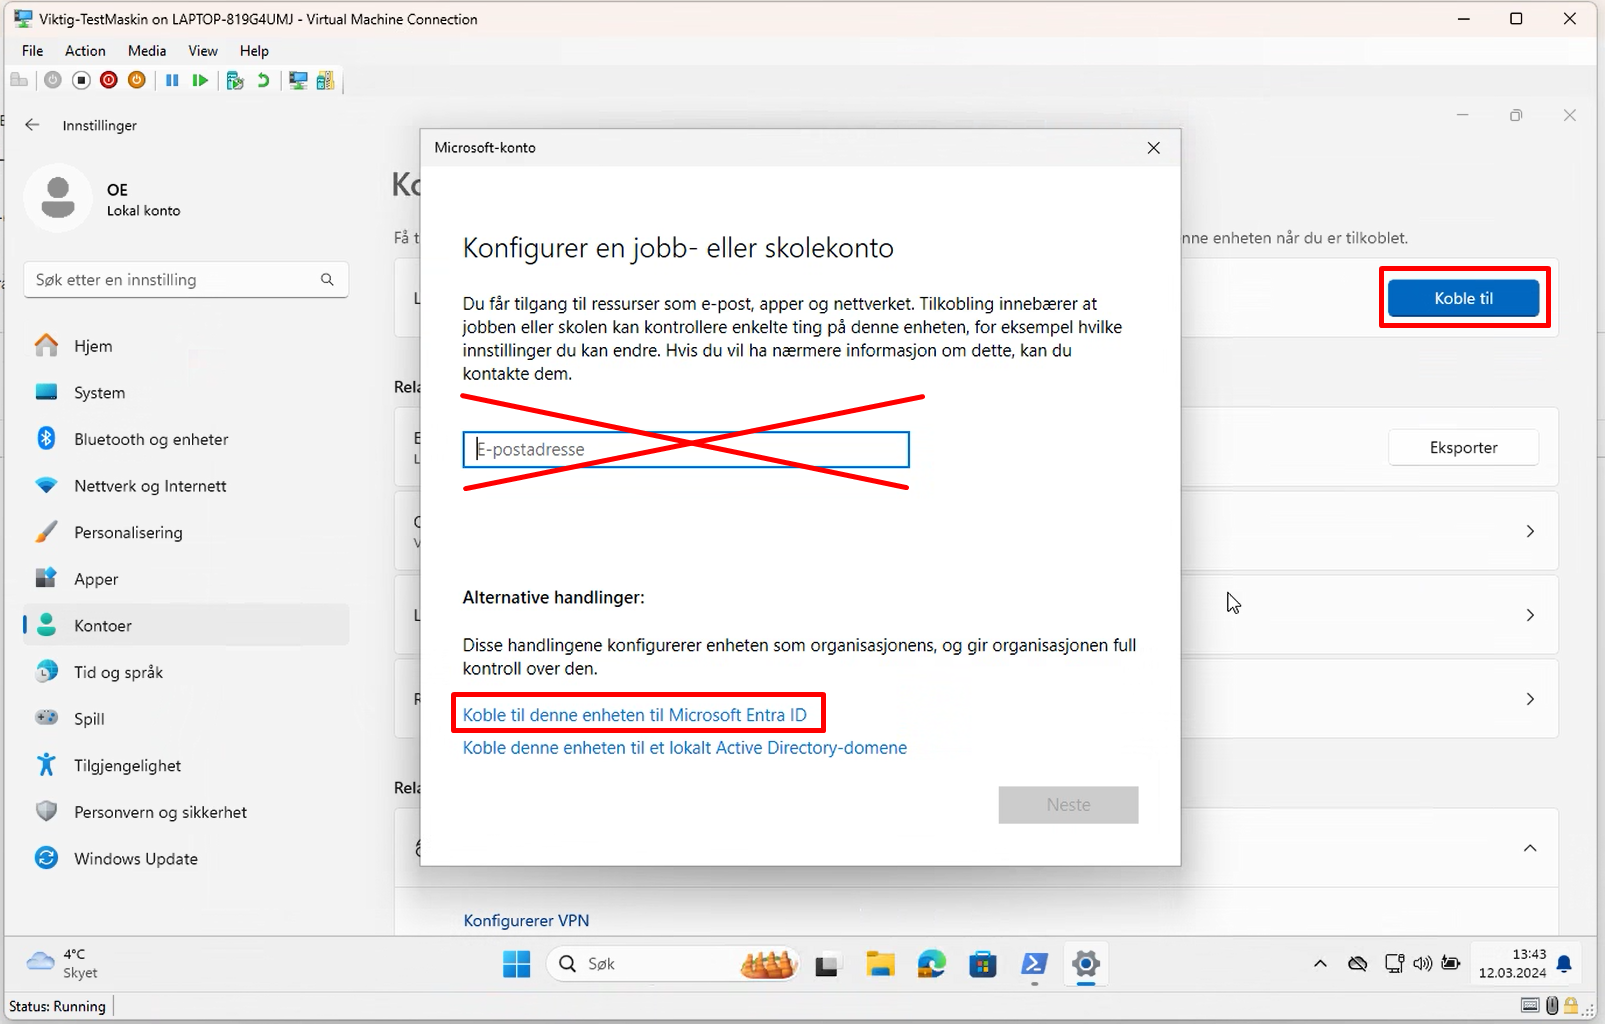Image resolution: width=1605 pixels, height=1024 pixels.
Task: Click the Enhanced Session monitor icon
Action: (298, 81)
